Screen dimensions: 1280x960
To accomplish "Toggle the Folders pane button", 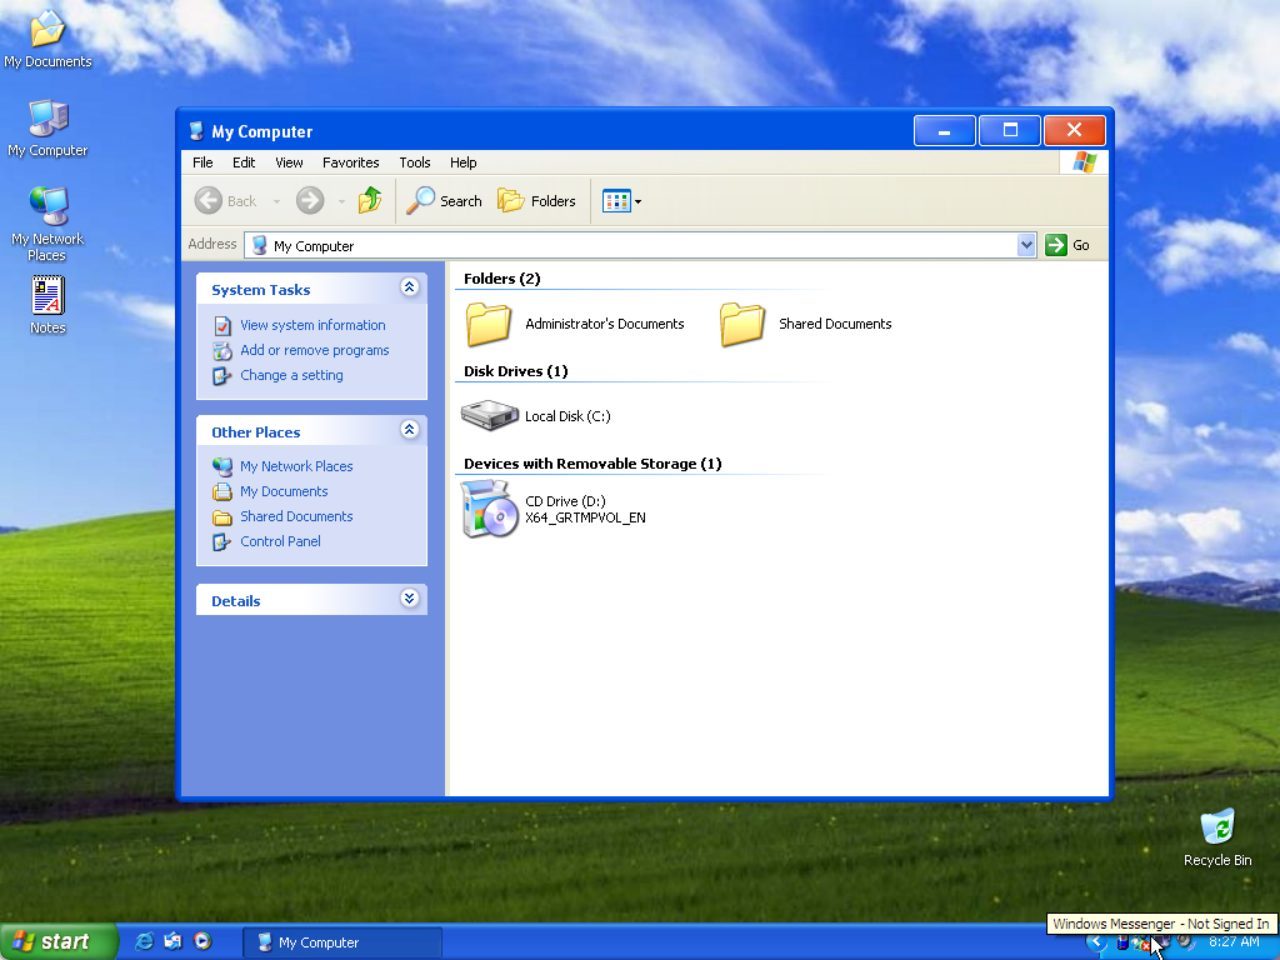I will pos(537,201).
